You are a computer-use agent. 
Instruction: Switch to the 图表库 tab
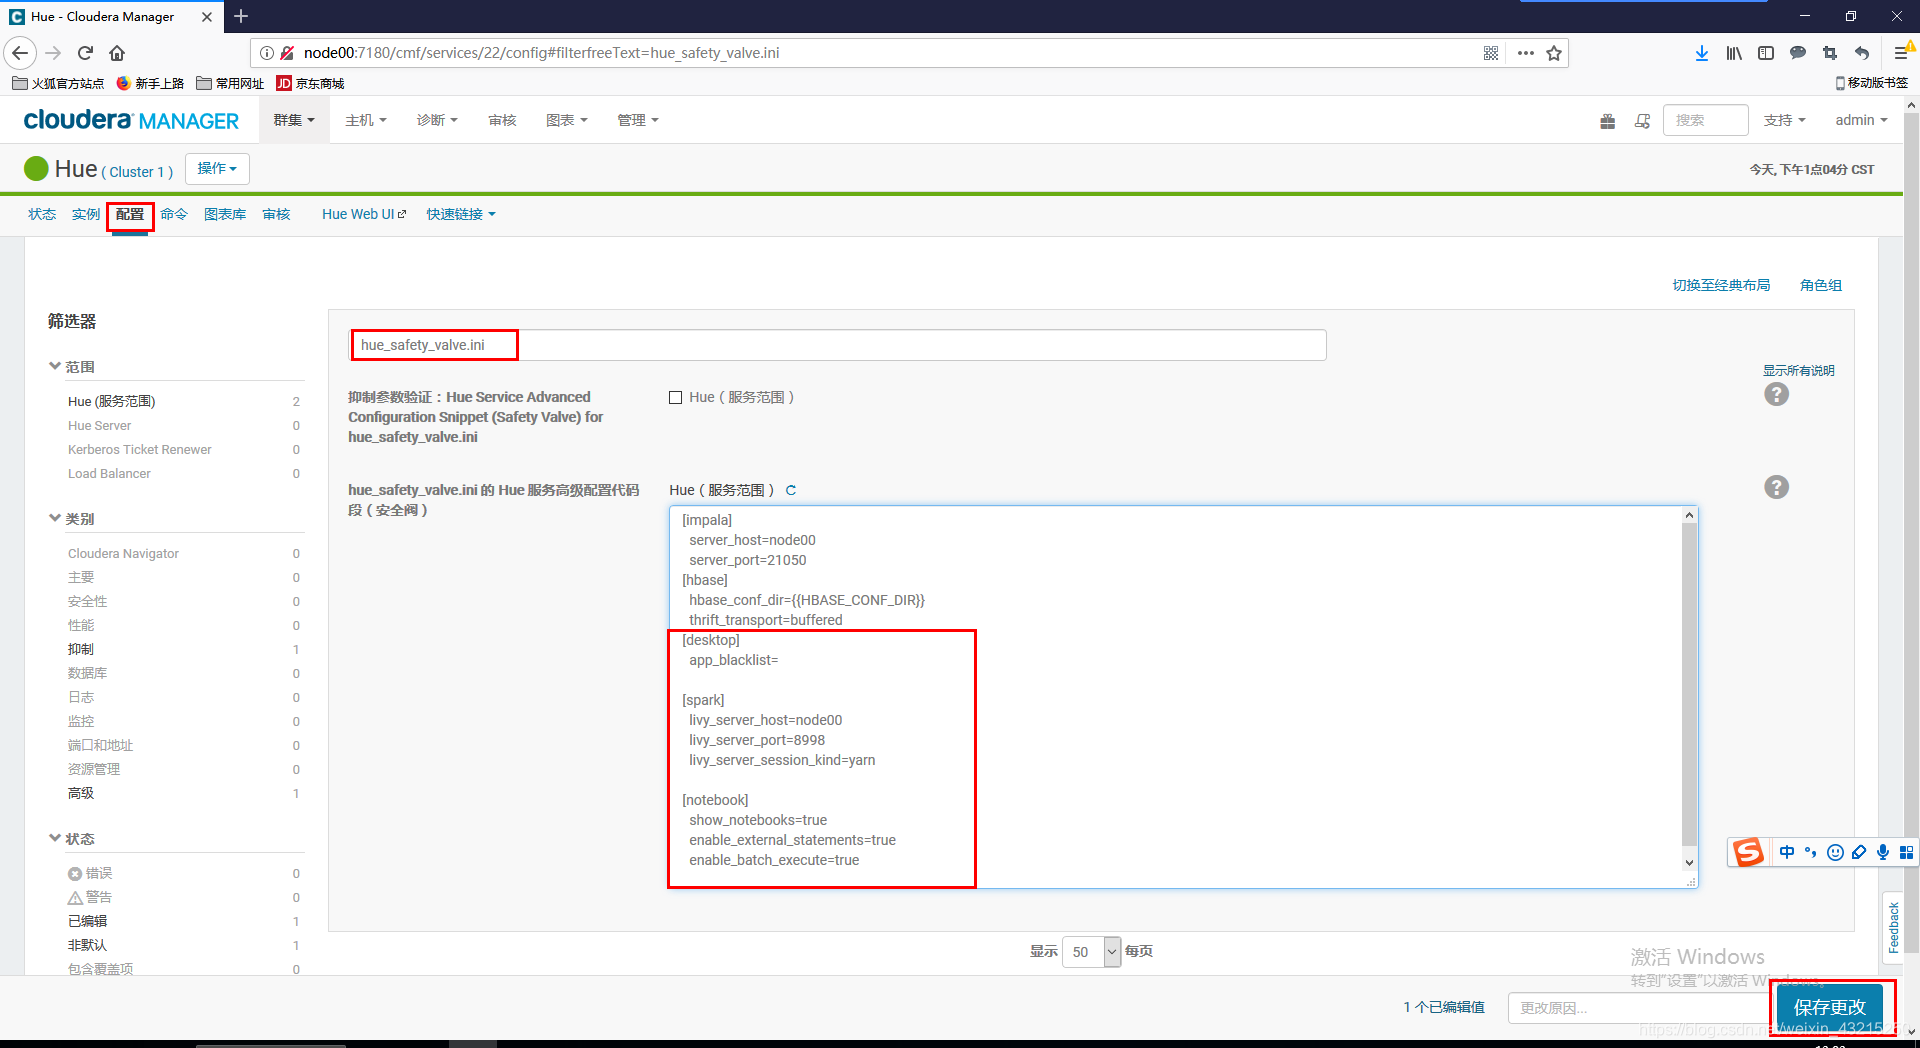[225, 214]
